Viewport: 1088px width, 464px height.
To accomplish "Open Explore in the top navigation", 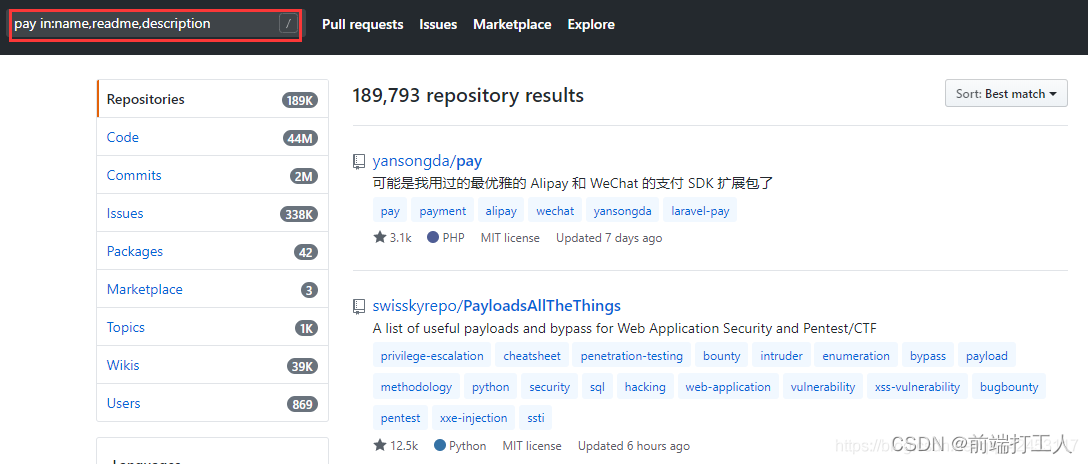I will (591, 24).
